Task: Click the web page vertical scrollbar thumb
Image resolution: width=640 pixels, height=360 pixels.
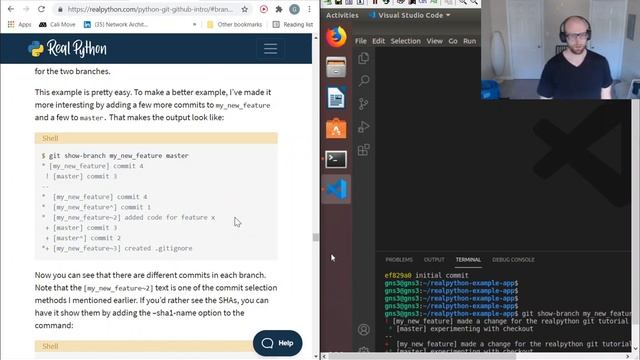Action: tap(315, 237)
